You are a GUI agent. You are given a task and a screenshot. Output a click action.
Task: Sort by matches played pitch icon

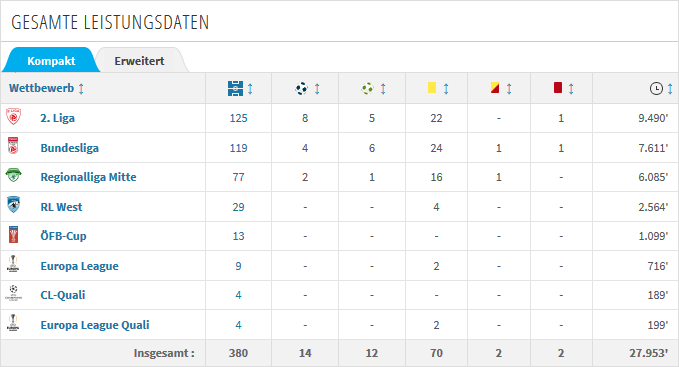pyautogui.click(x=235, y=89)
